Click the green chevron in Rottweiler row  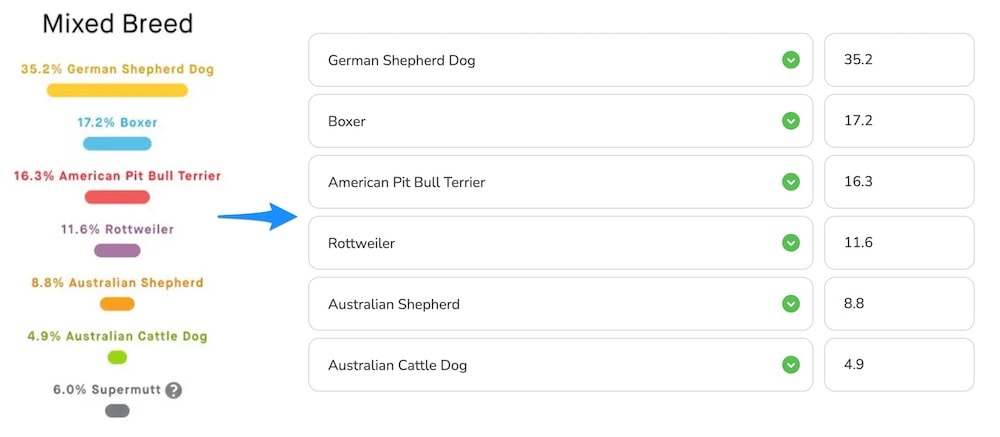pyautogui.click(x=791, y=243)
